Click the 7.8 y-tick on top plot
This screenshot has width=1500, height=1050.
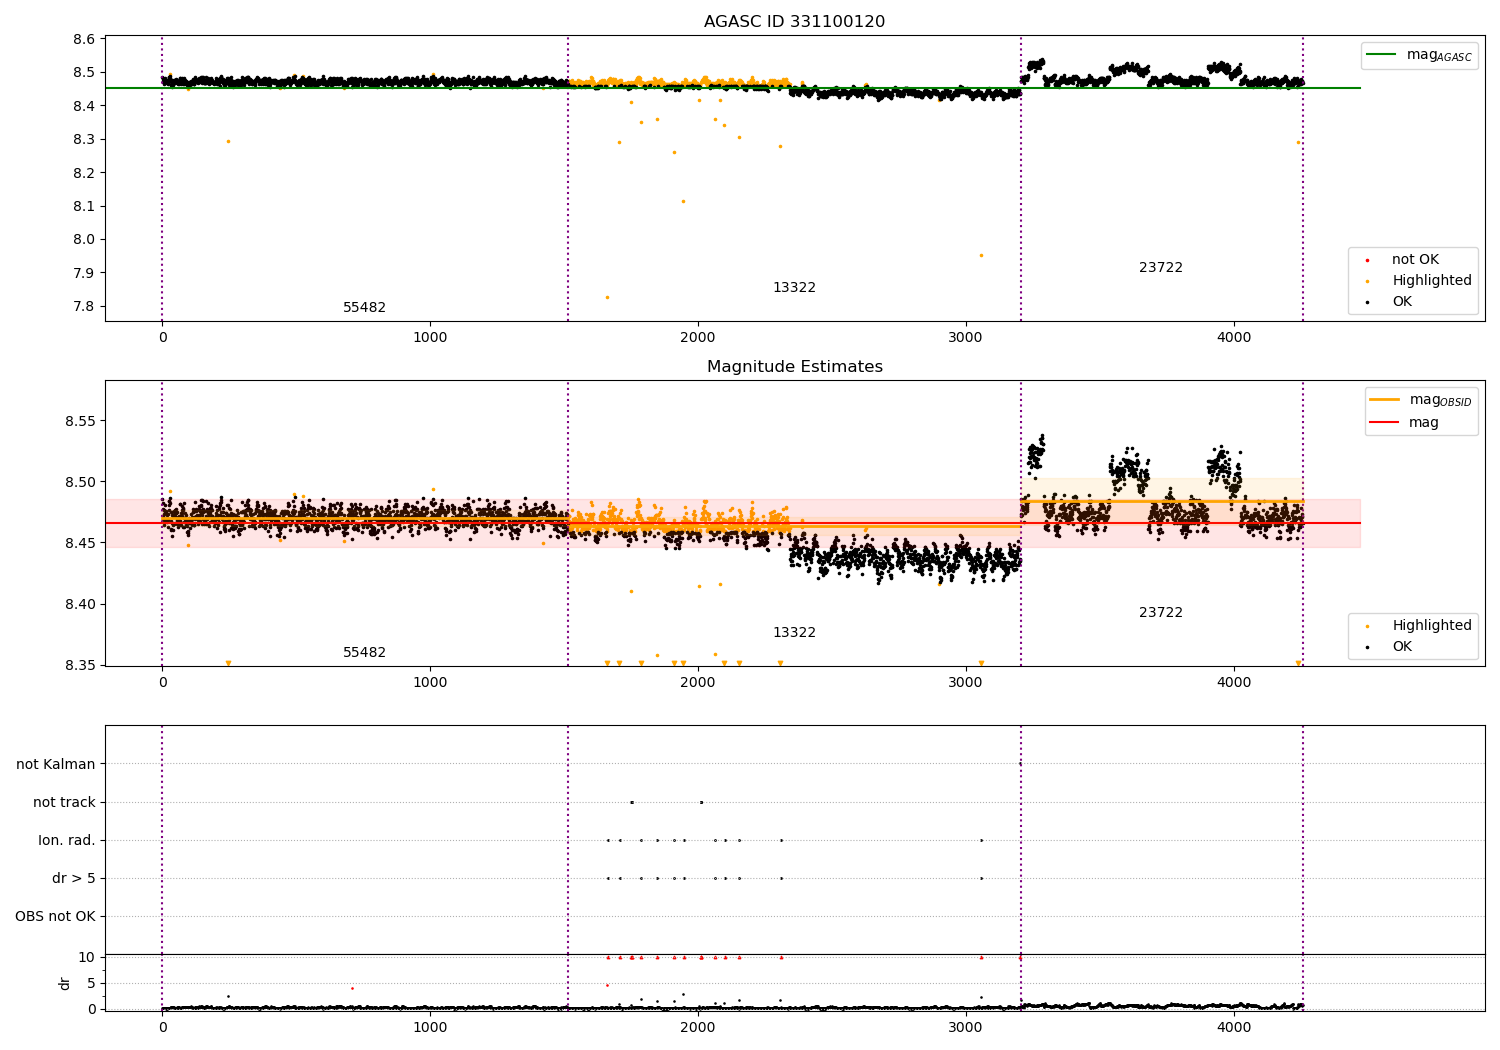(84, 306)
